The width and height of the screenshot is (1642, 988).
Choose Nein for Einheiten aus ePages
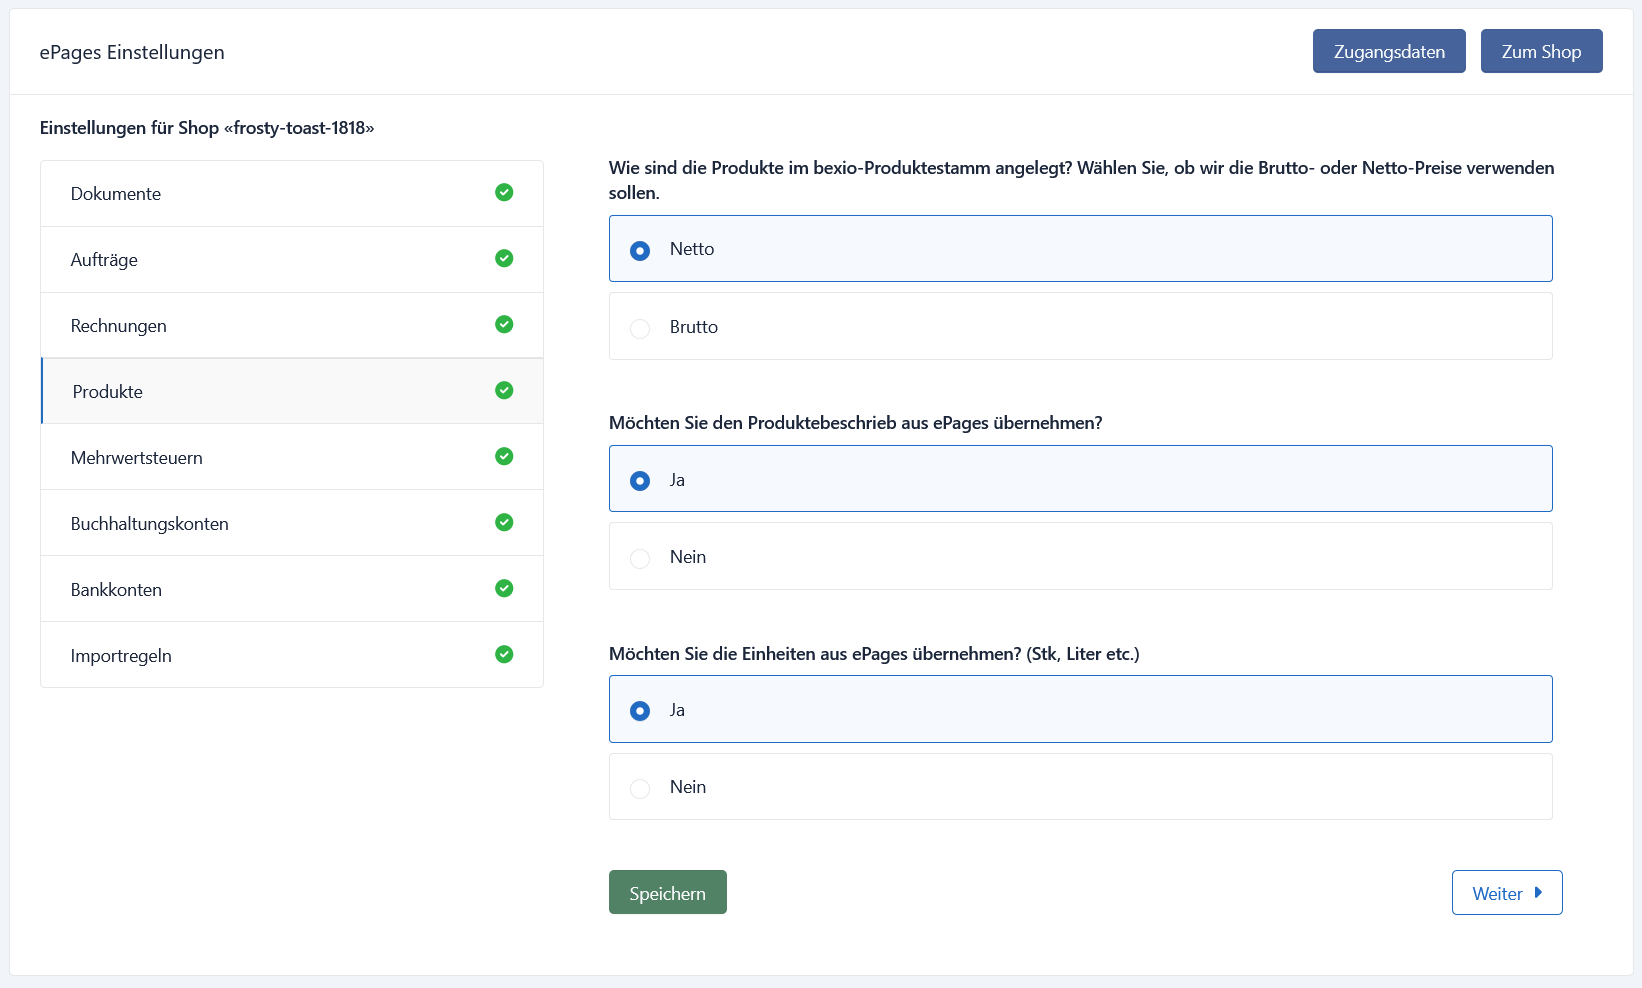1080,787
